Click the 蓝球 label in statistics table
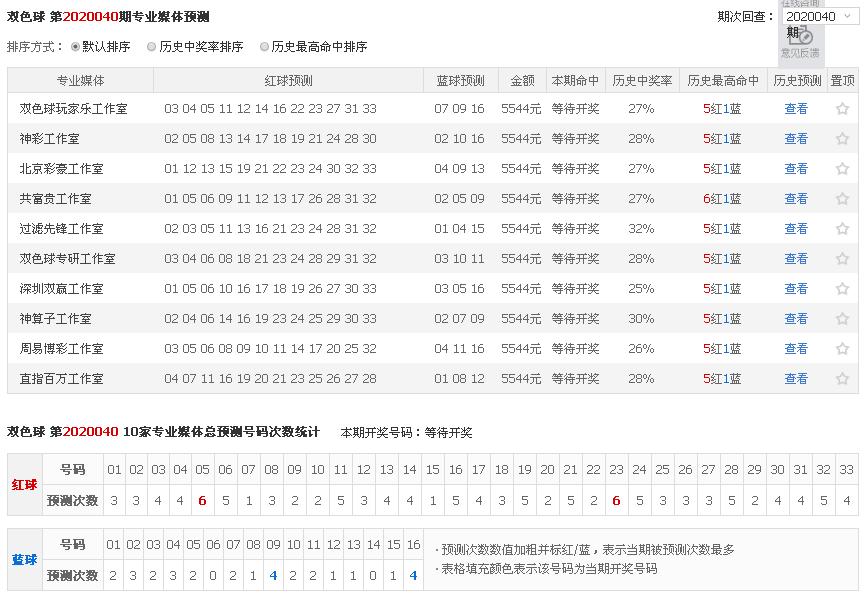Image resolution: width=866 pixels, height=599 pixels. click(25, 560)
